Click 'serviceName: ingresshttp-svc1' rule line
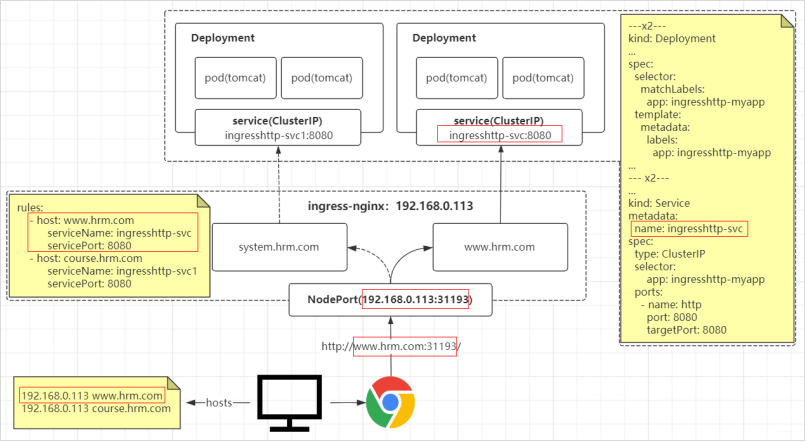 click(x=122, y=271)
